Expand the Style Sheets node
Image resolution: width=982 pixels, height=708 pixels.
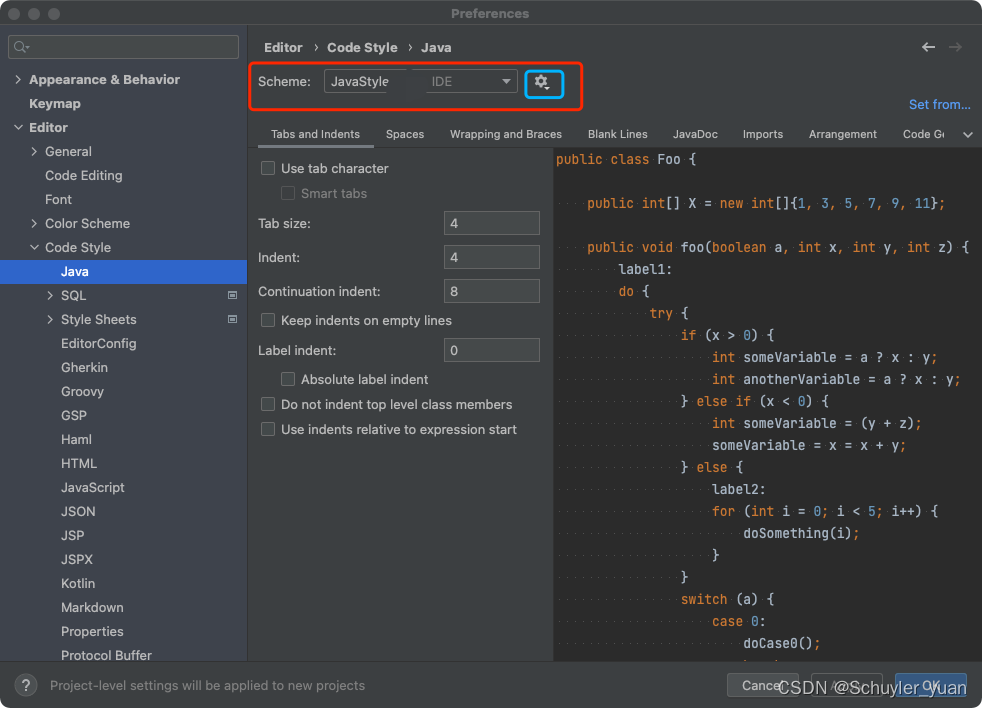[50, 320]
